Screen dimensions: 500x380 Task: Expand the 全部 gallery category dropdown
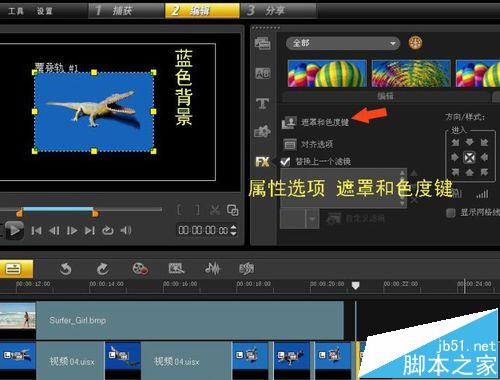point(343,43)
